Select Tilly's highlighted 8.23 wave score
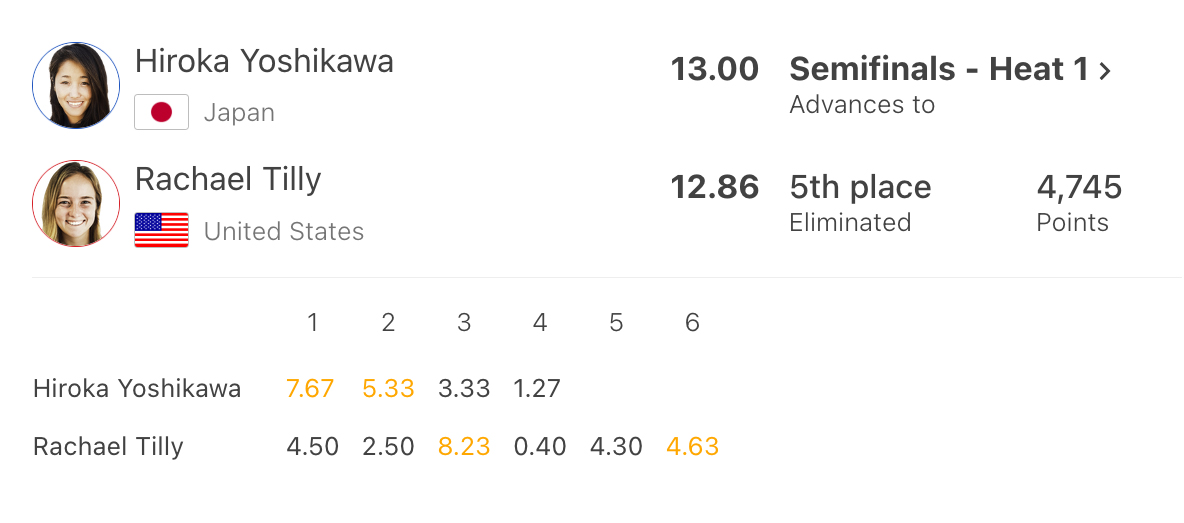The width and height of the screenshot is (1184, 523). (464, 446)
